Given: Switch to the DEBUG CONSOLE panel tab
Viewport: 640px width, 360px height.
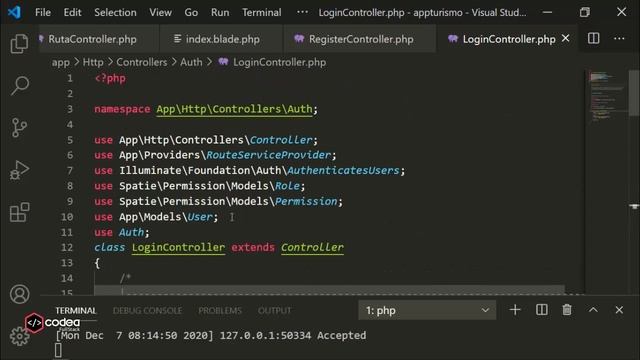Looking at the screenshot, I should tap(147, 311).
